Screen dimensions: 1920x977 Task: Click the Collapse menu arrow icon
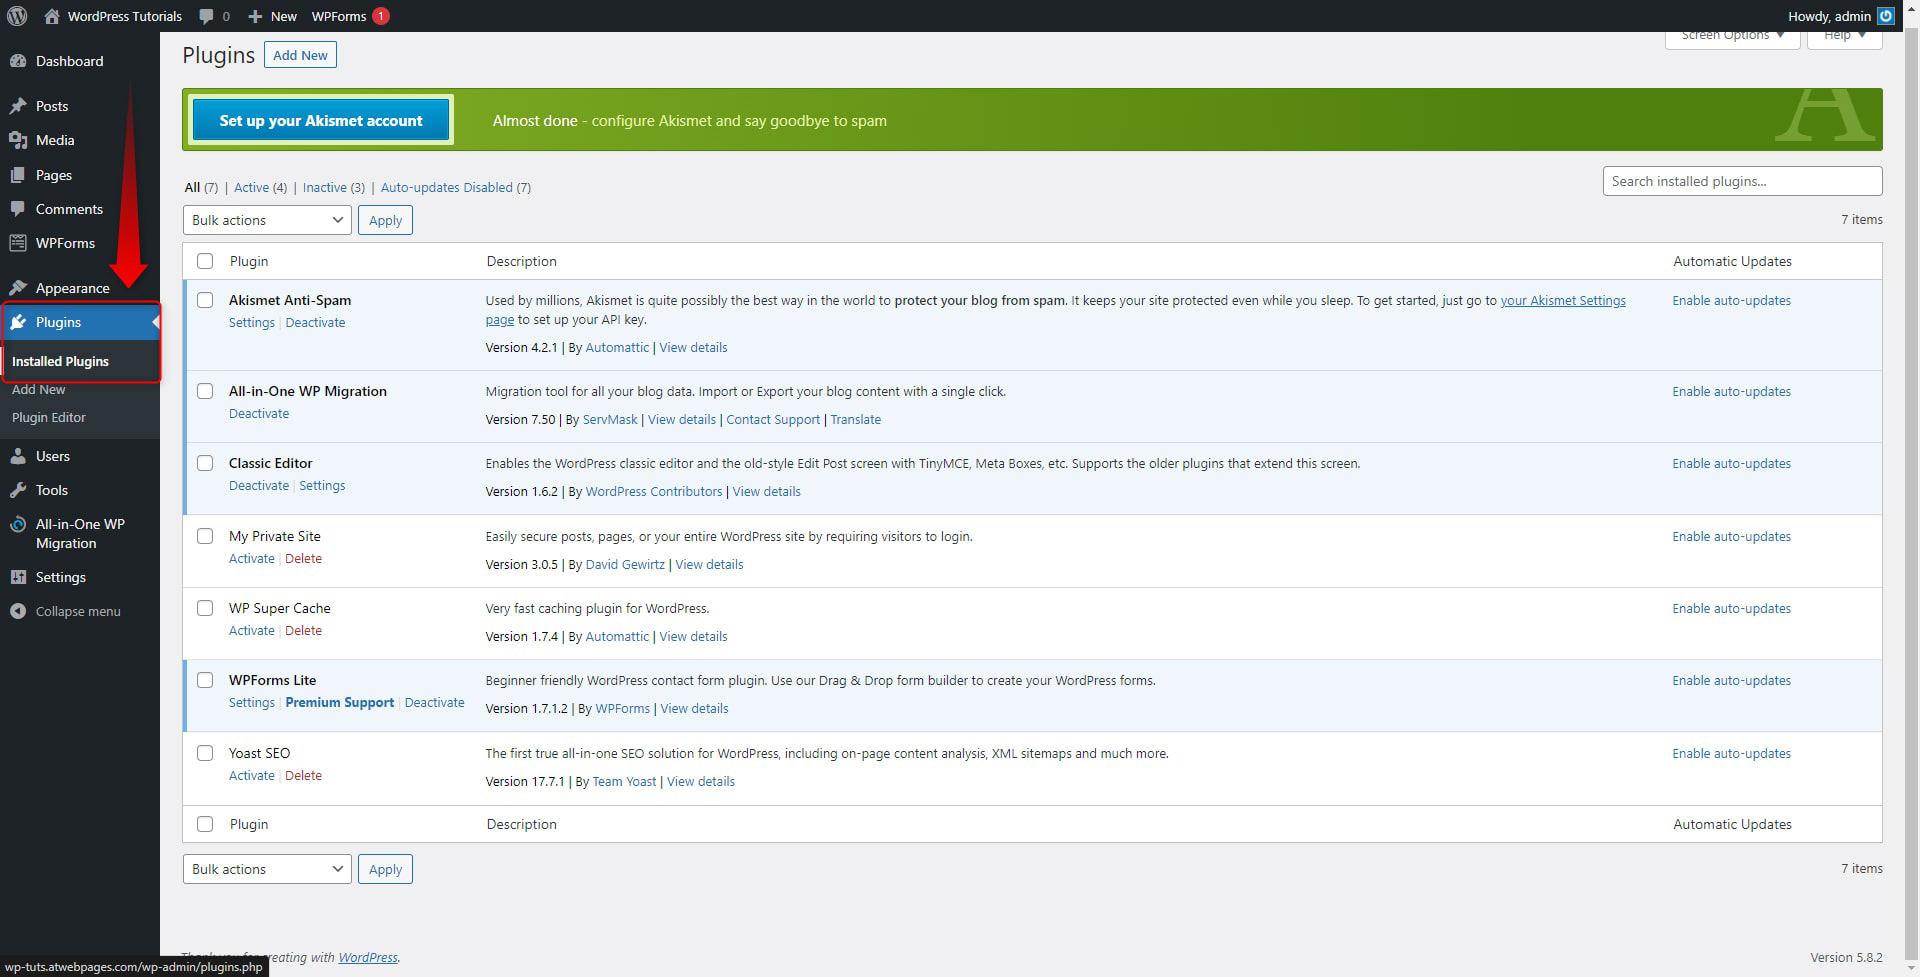(18, 611)
